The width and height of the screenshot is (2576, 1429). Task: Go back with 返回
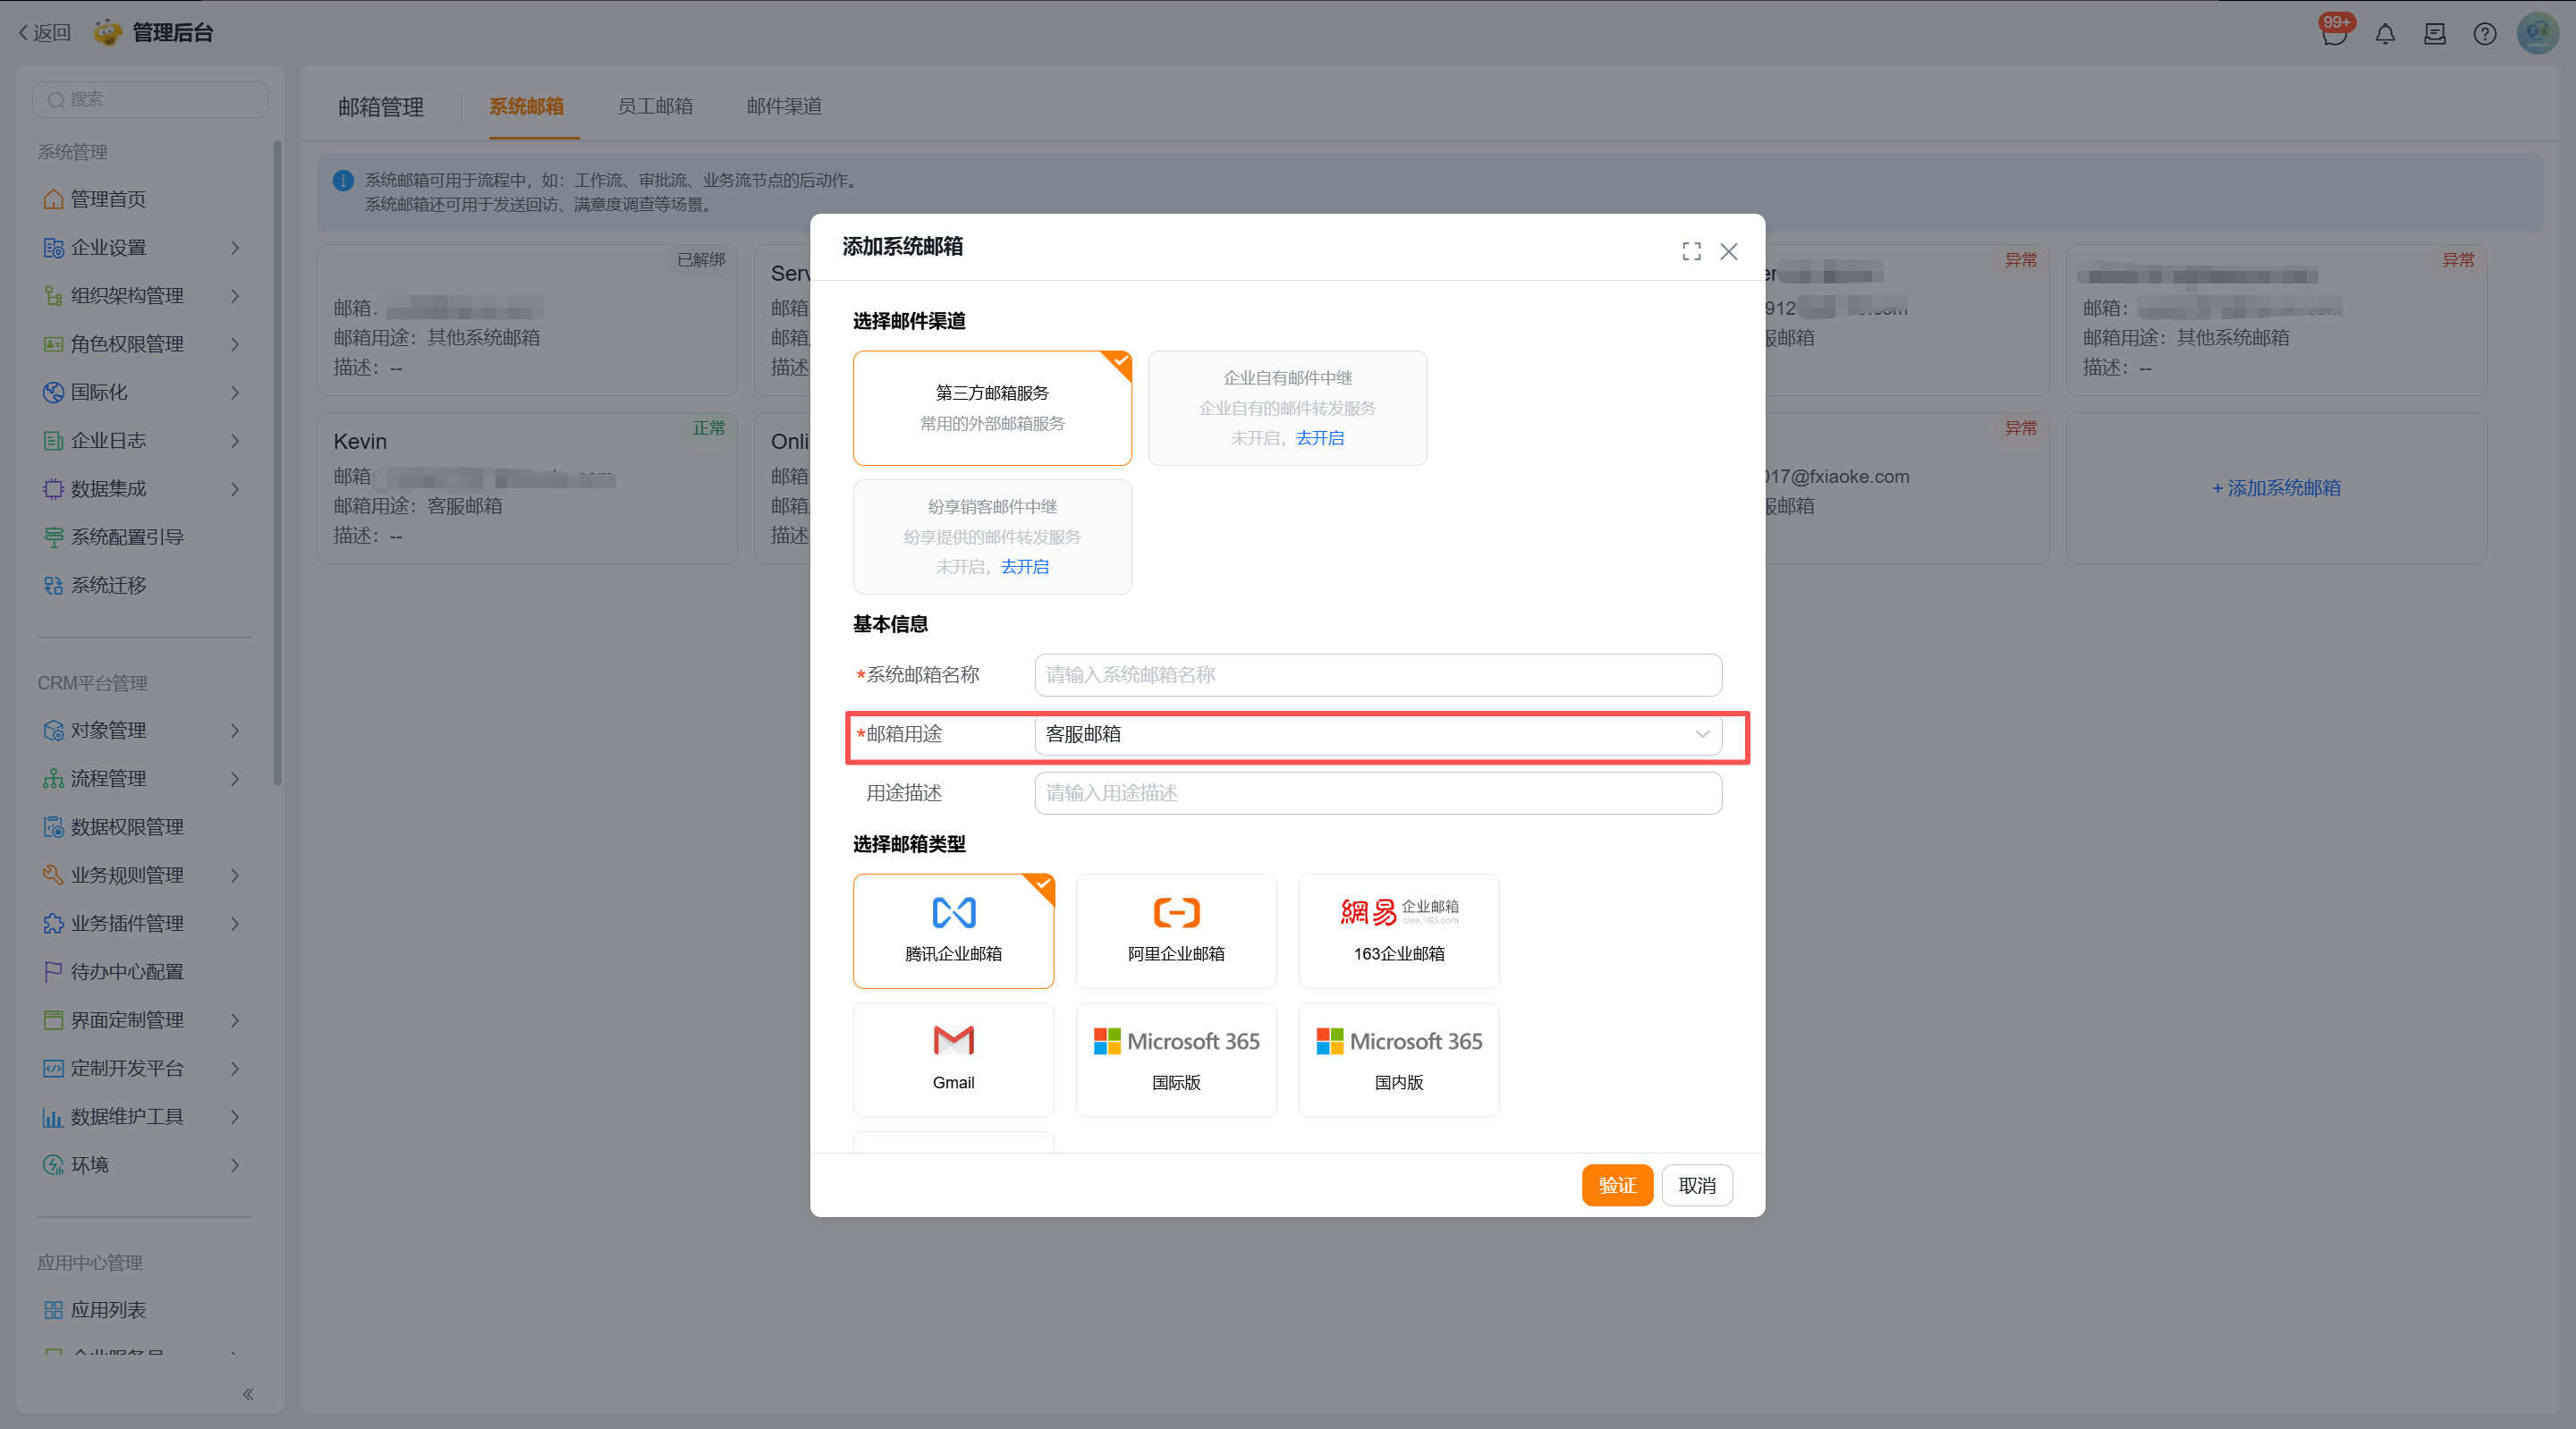pos(45,33)
